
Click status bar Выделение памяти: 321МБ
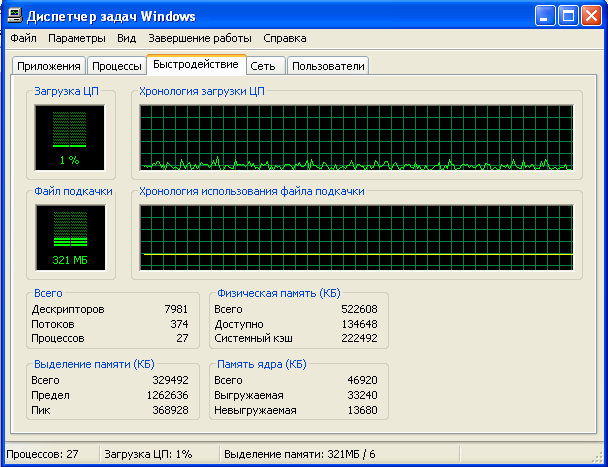[x=300, y=454]
